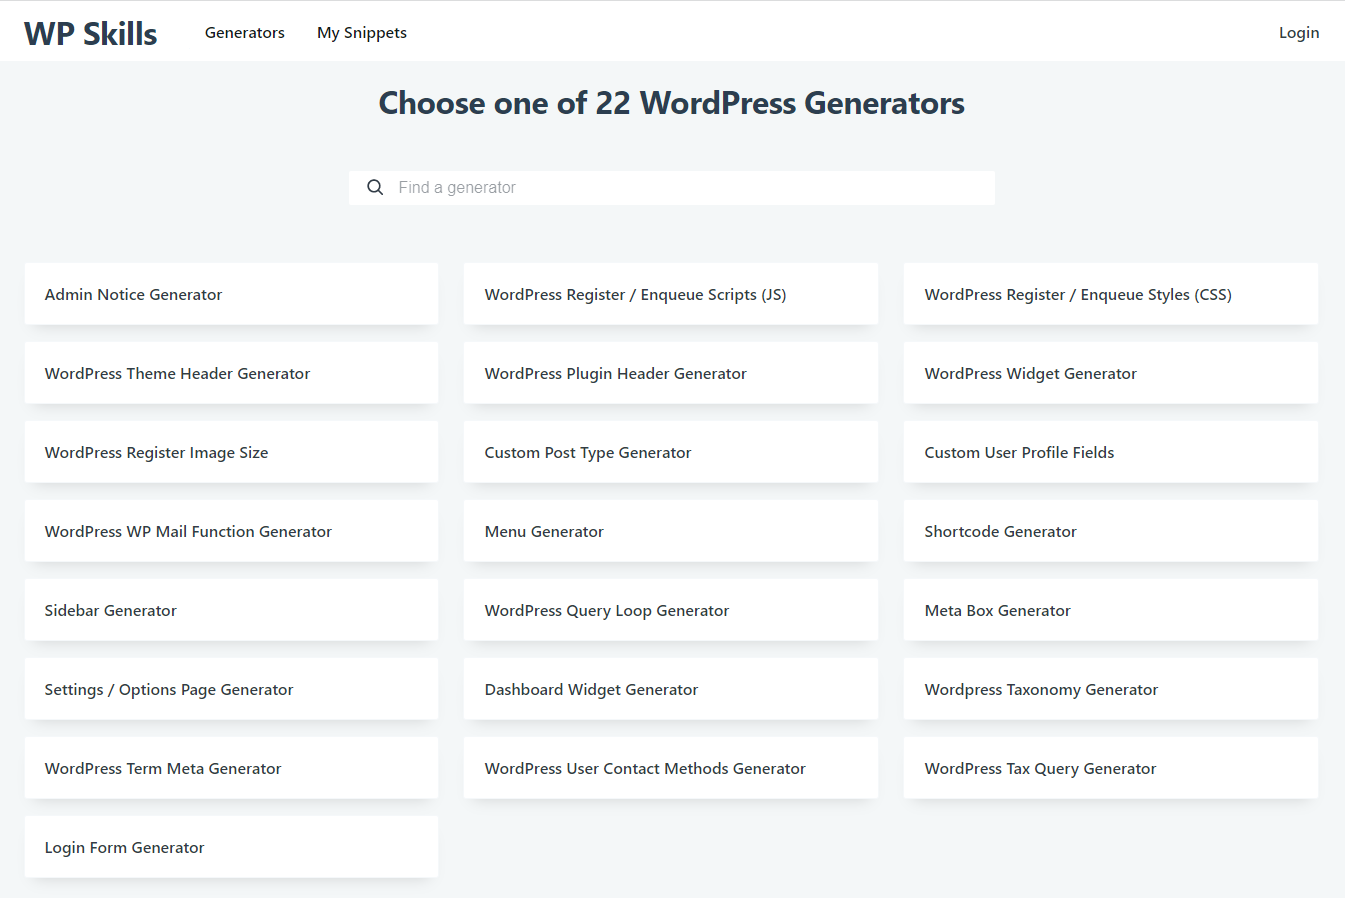The image size is (1345, 898).
Task: Open the Shortcode Generator
Action: (x=1110, y=530)
